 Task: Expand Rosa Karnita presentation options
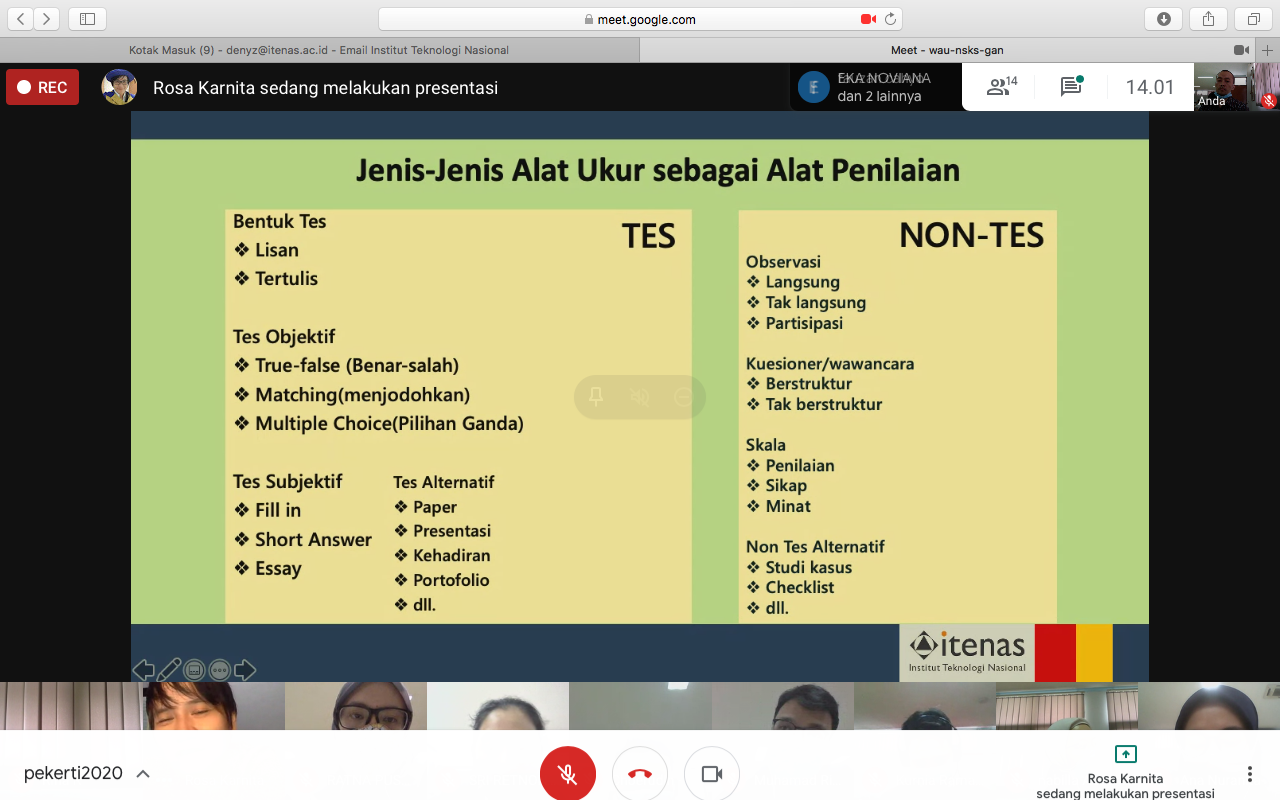1125,772
